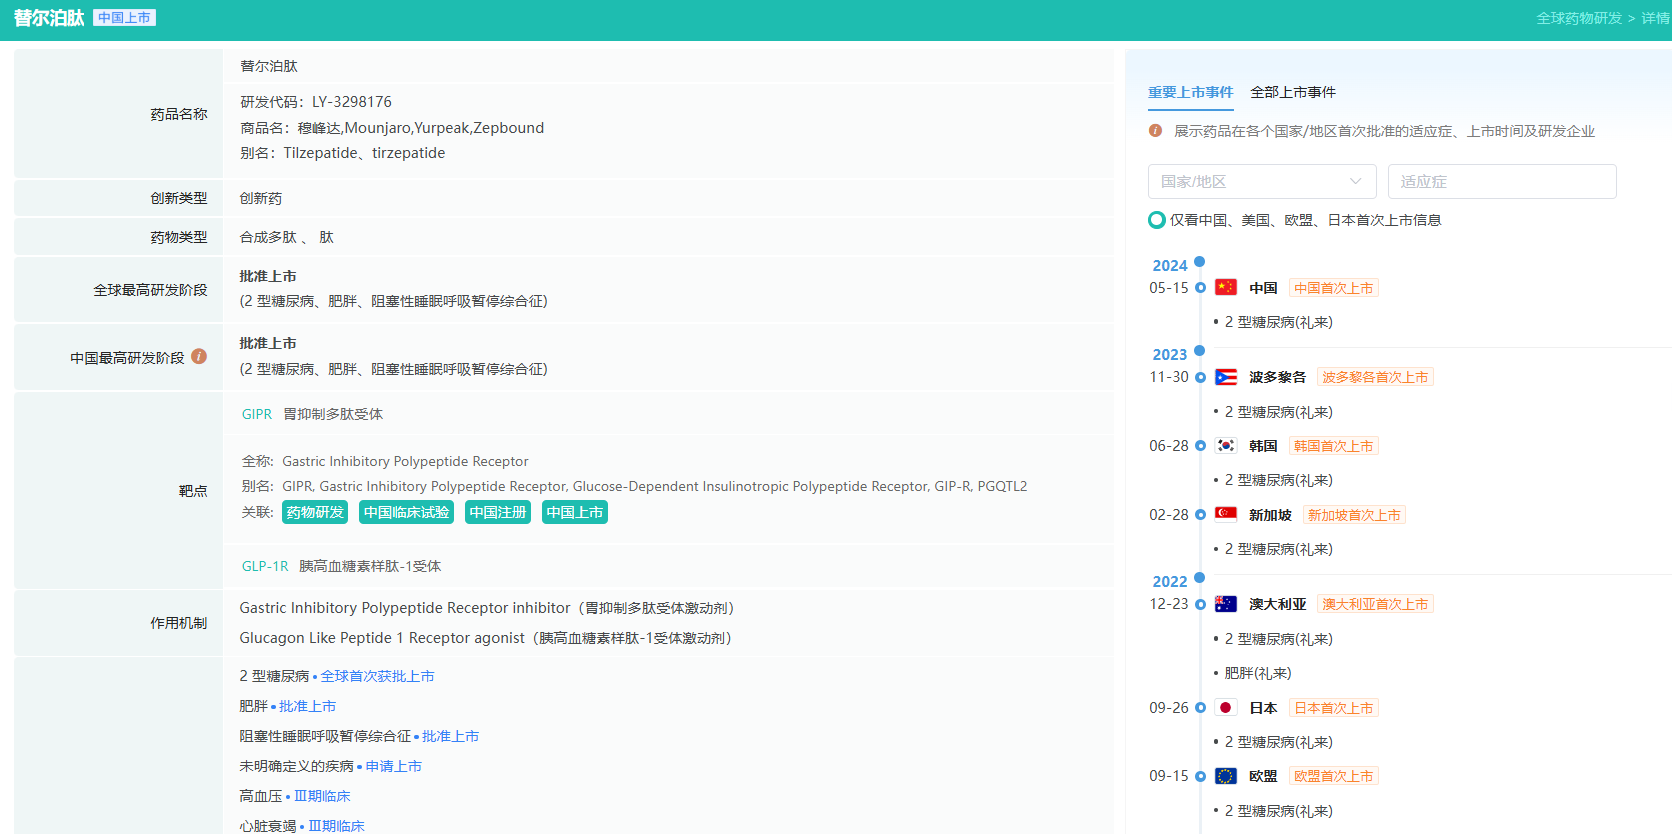Switch to 重要上市事件 tab

(x=1190, y=92)
